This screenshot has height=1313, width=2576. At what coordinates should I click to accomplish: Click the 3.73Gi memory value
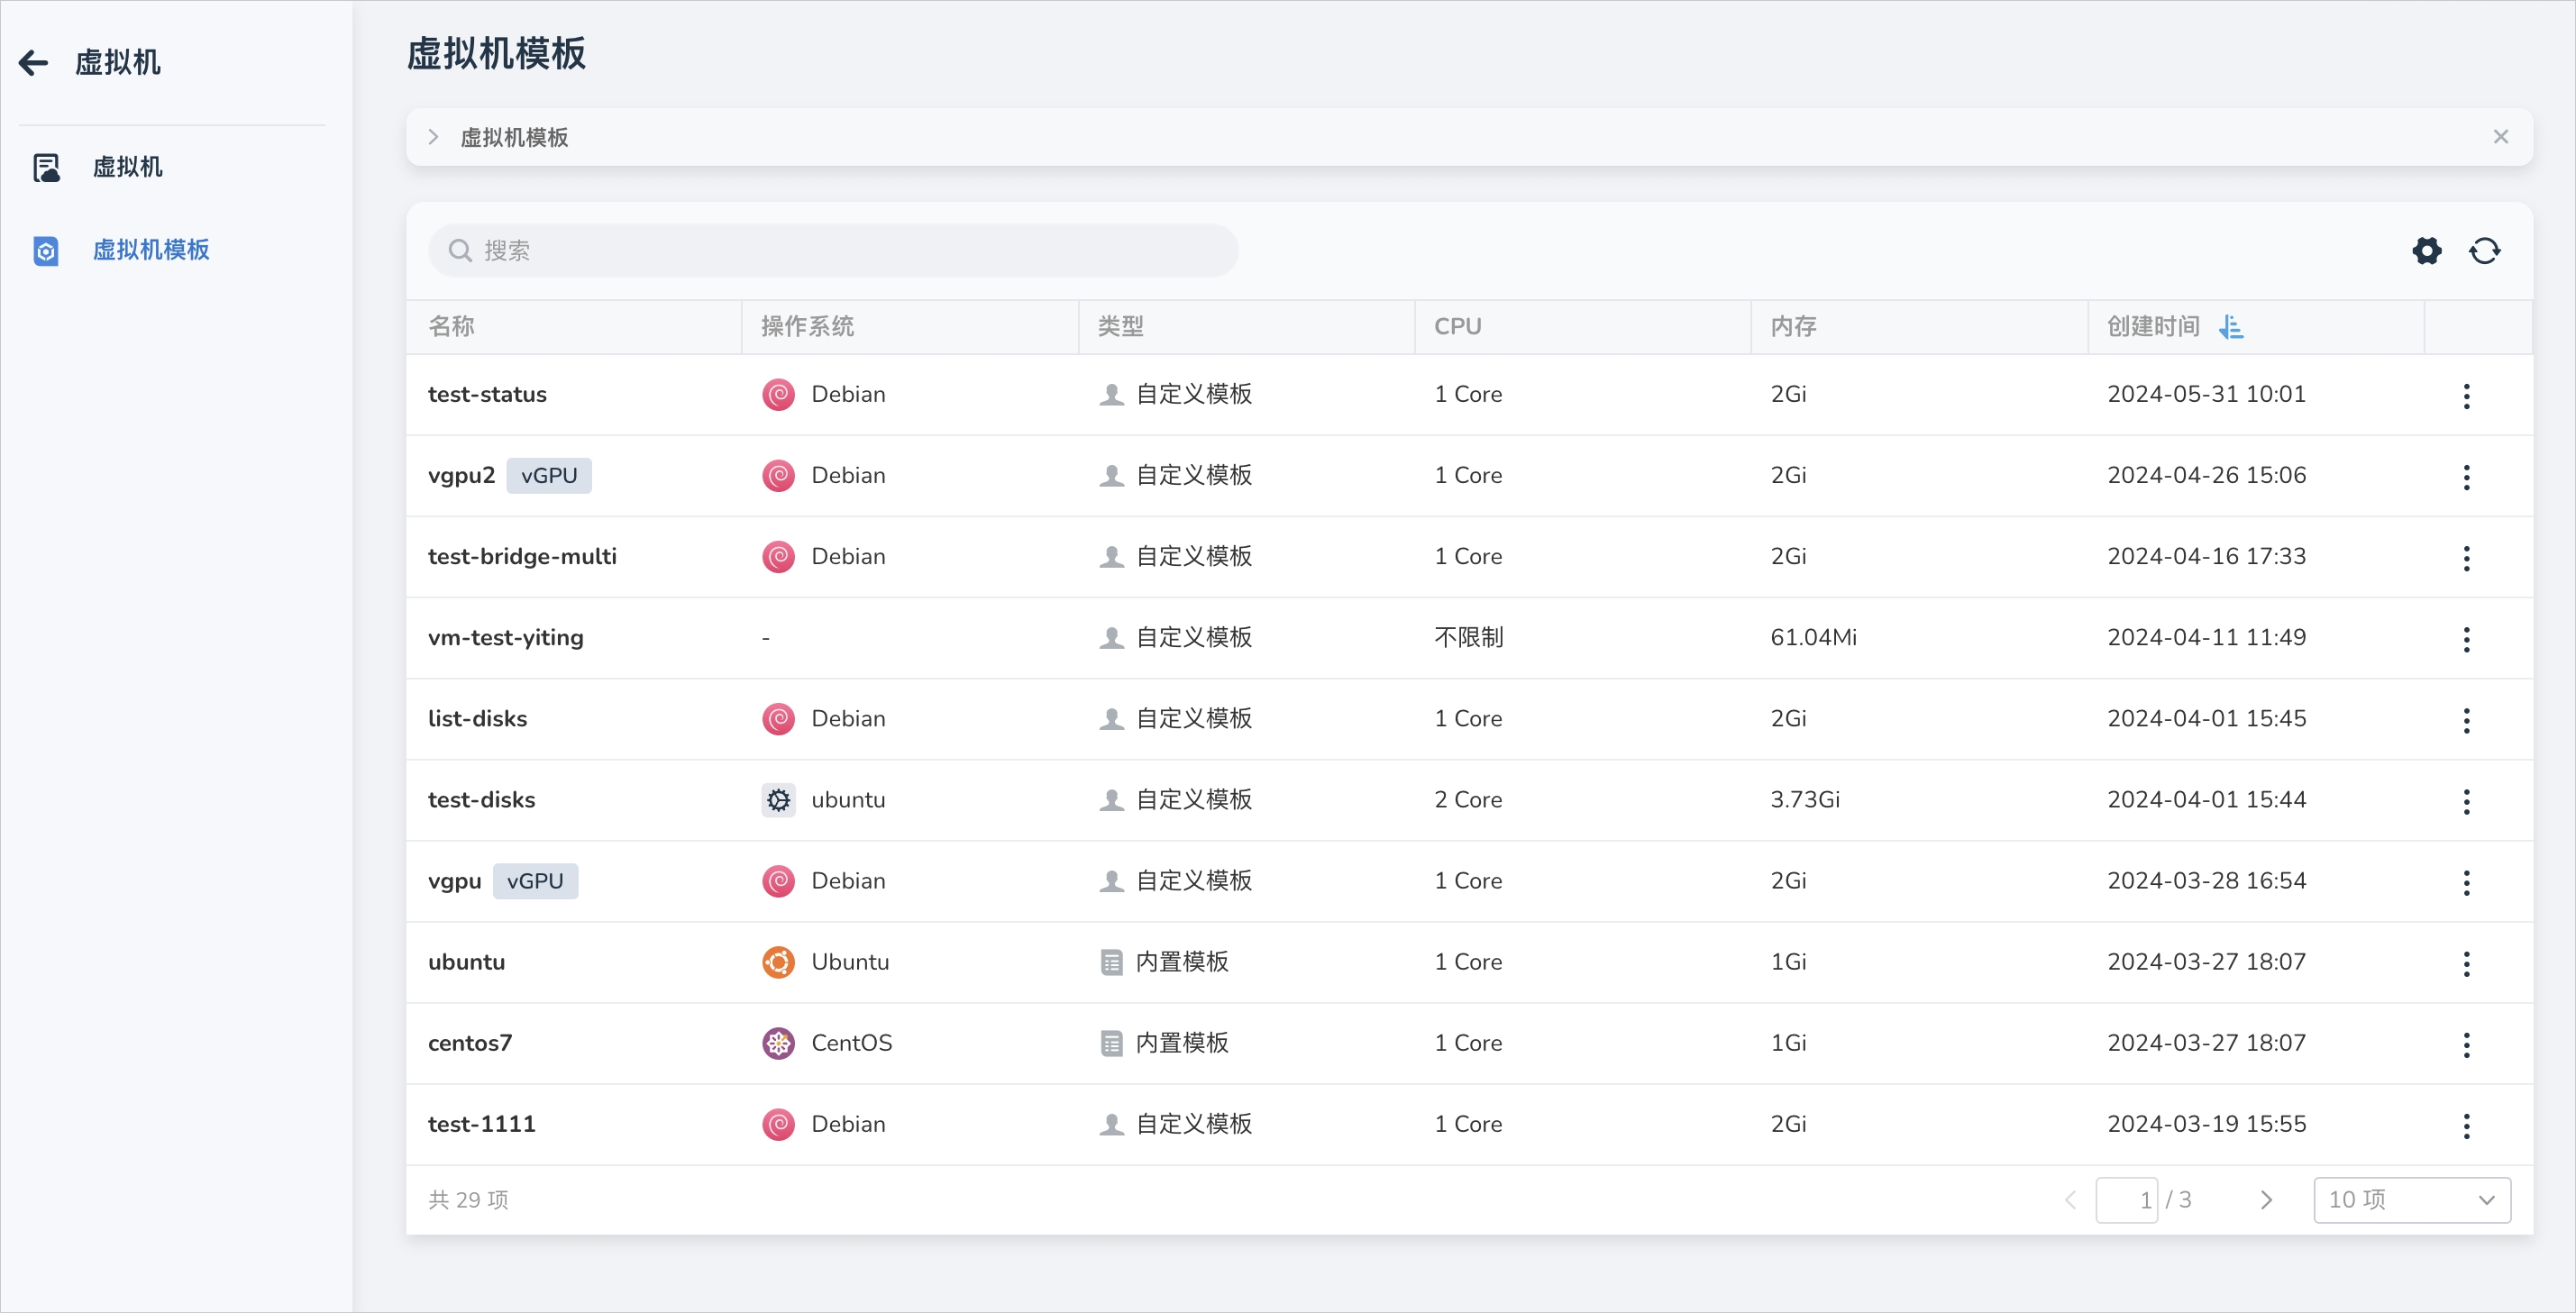click(x=1804, y=799)
